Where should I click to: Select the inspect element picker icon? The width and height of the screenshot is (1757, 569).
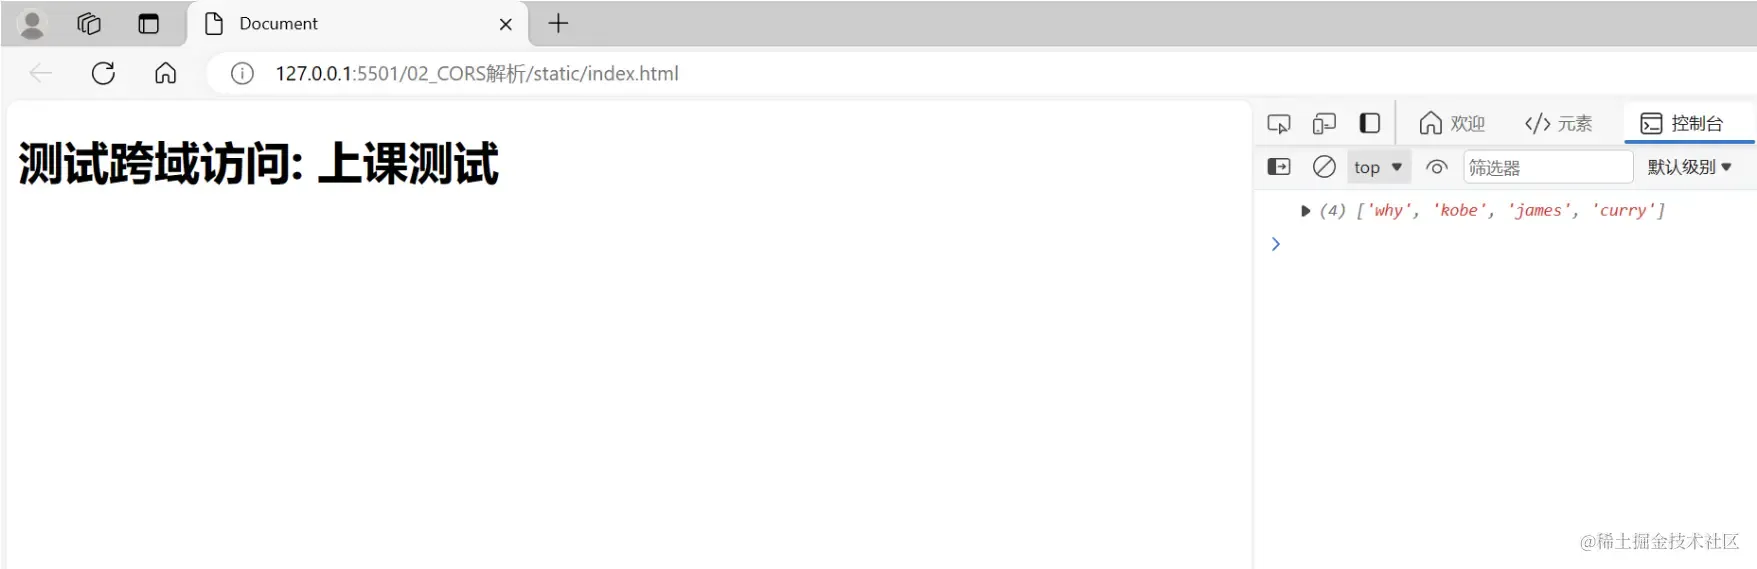click(x=1279, y=124)
